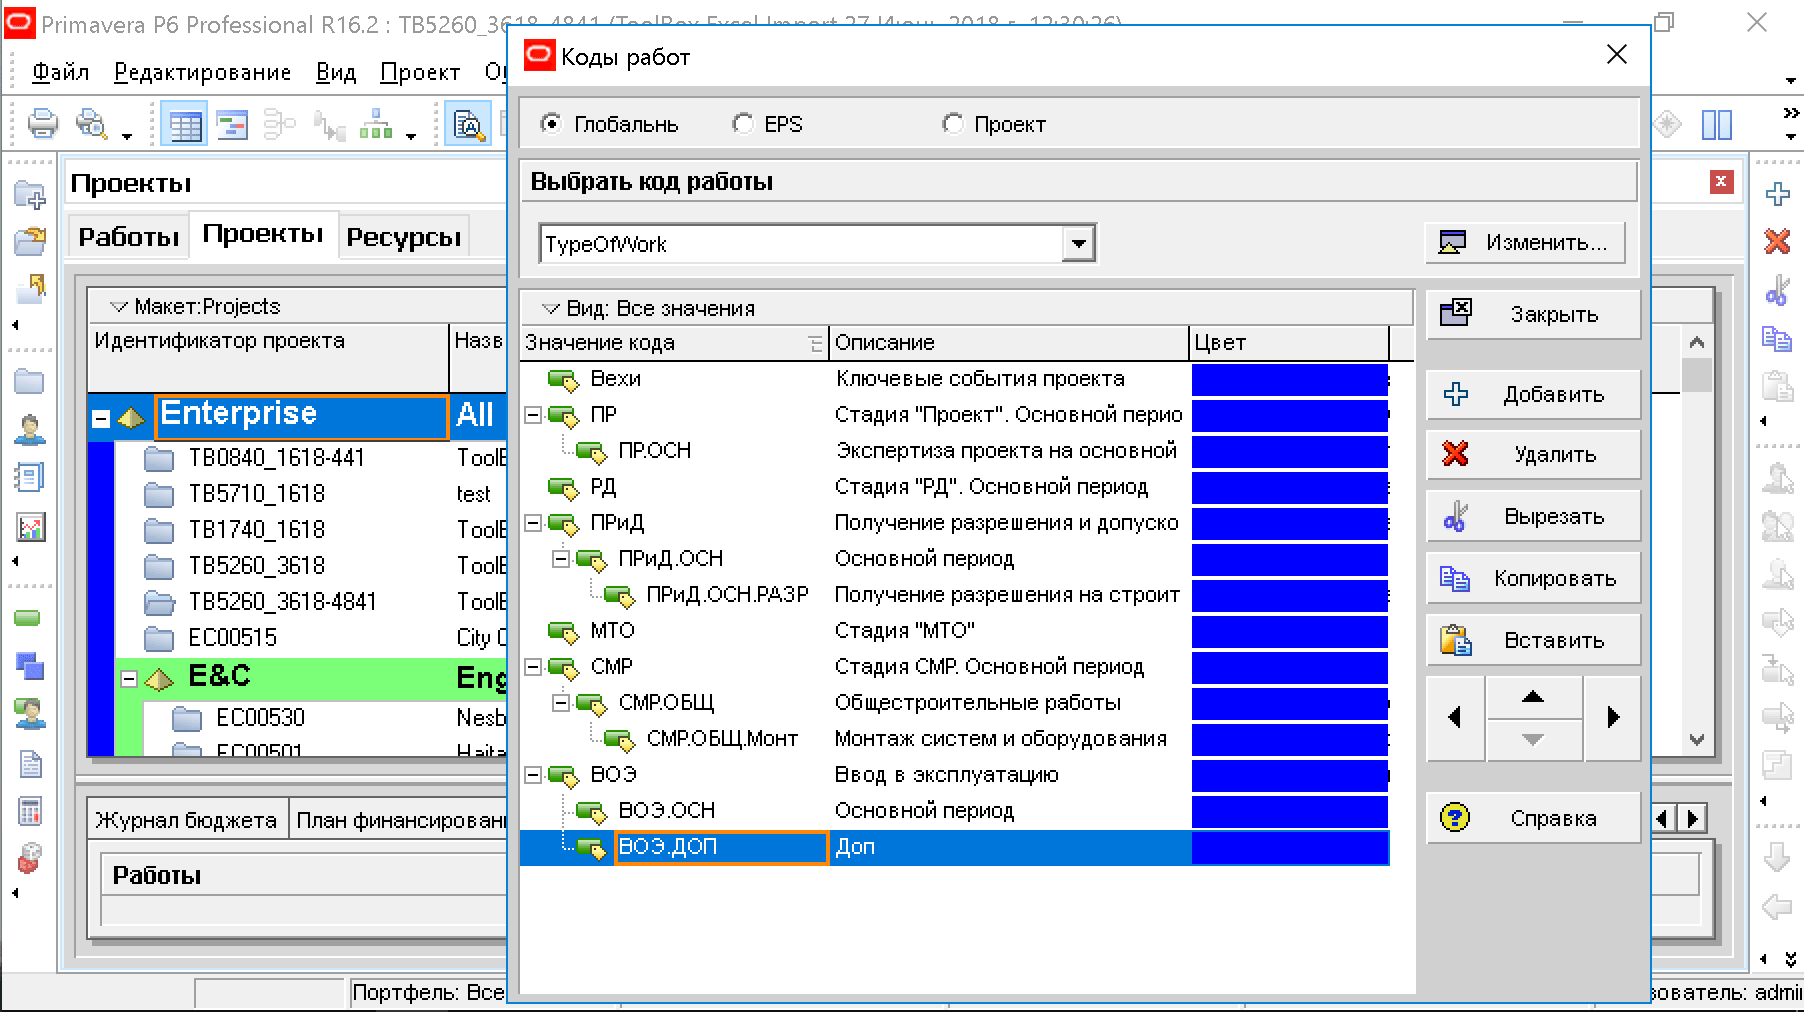Collapse the Enterprise EPS node

(x=101, y=420)
